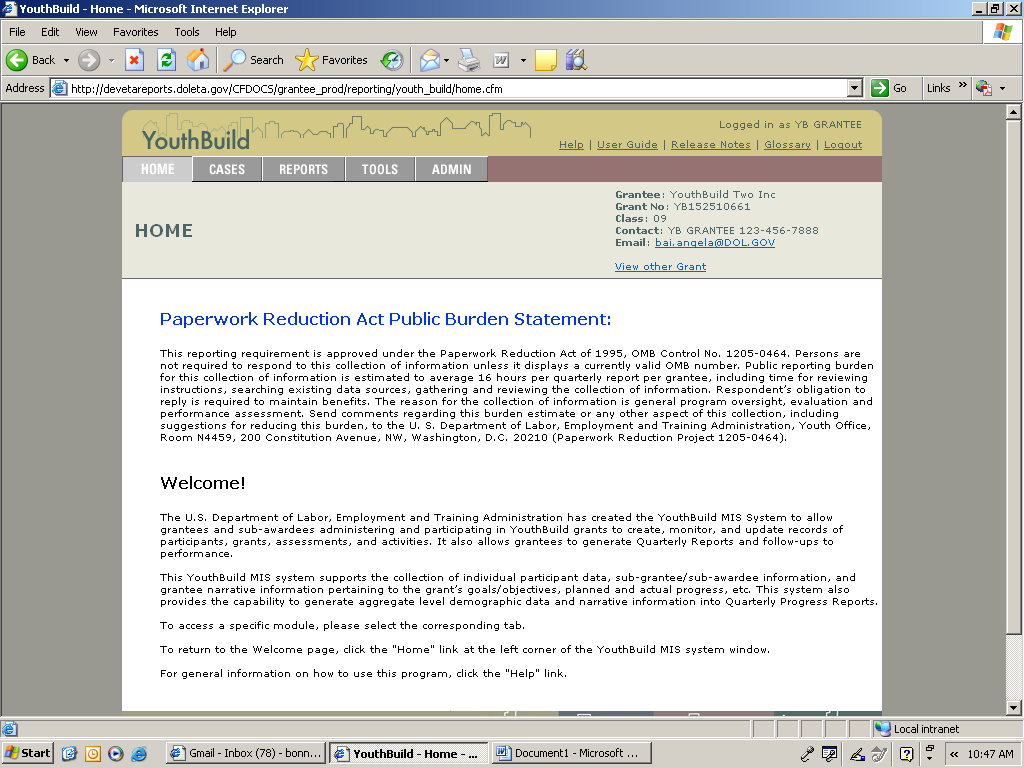Launch Internet Explorer from Quick Launch
This screenshot has width=1024, height=768.
139,754
